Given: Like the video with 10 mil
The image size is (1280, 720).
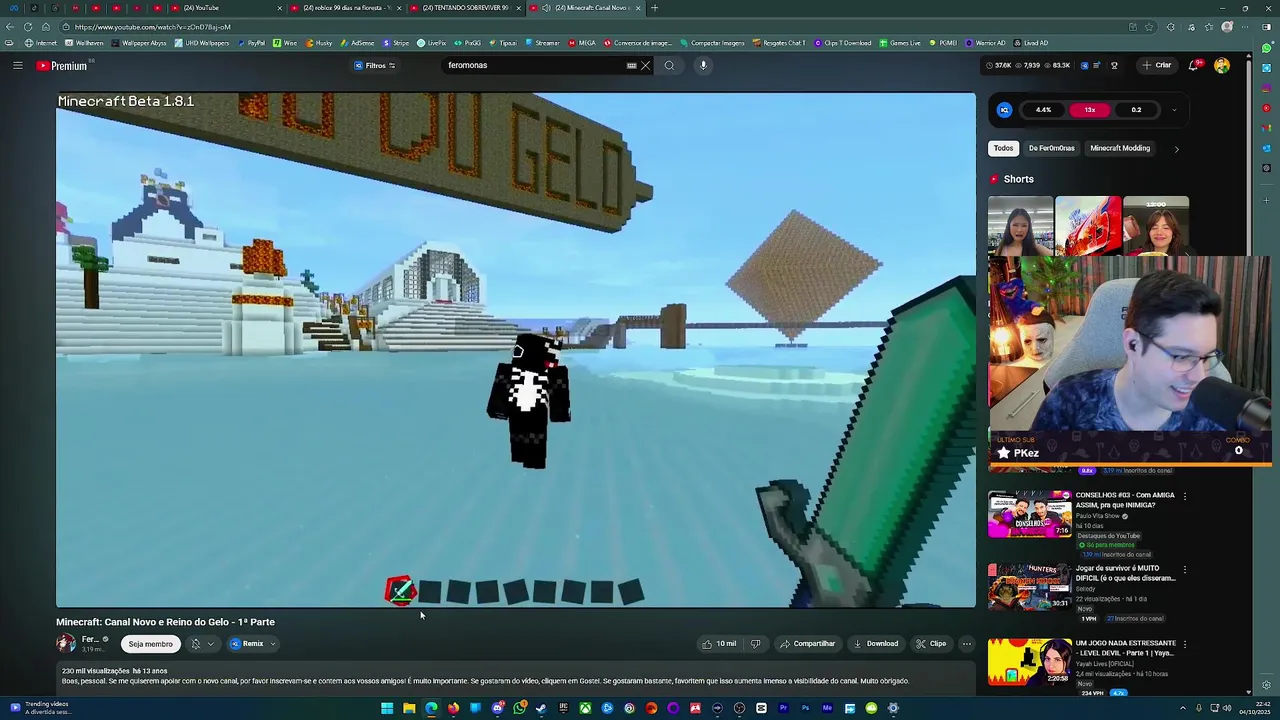Looking at the screenshot, I should [x=719, y=644].
